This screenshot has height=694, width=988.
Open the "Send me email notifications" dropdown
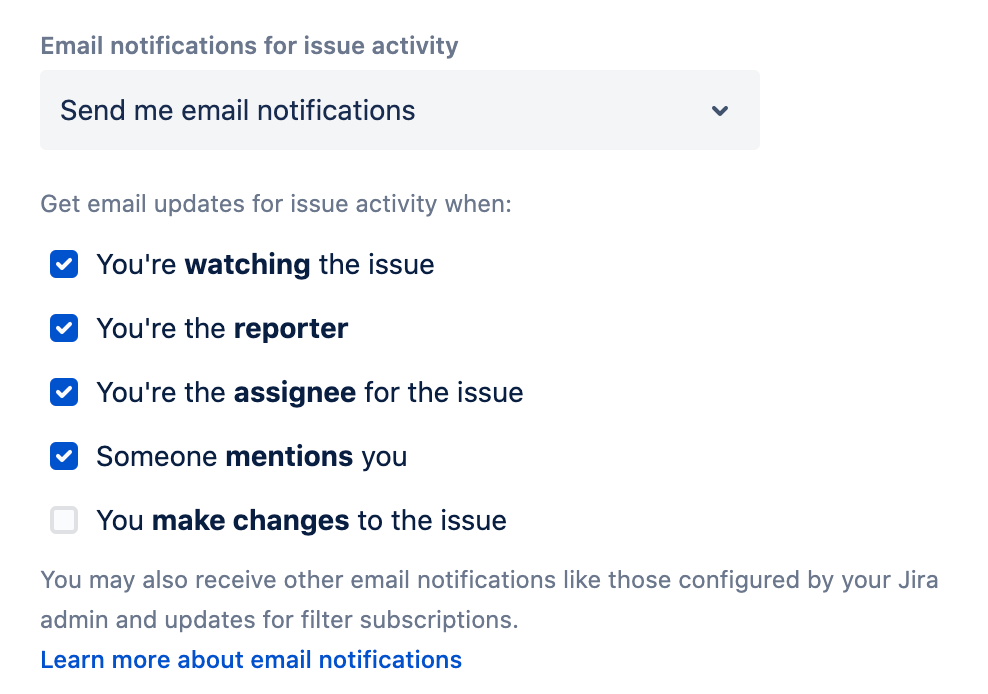point(399,110)
